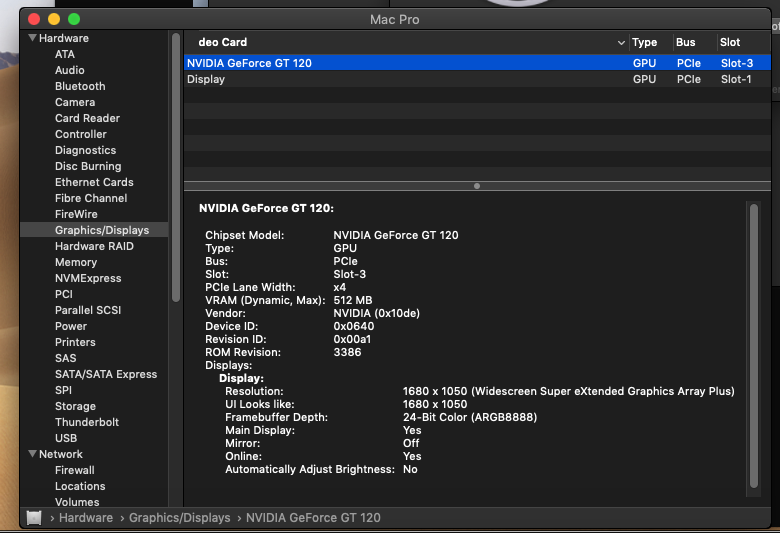Click the green zoom window button

[74, 19]
